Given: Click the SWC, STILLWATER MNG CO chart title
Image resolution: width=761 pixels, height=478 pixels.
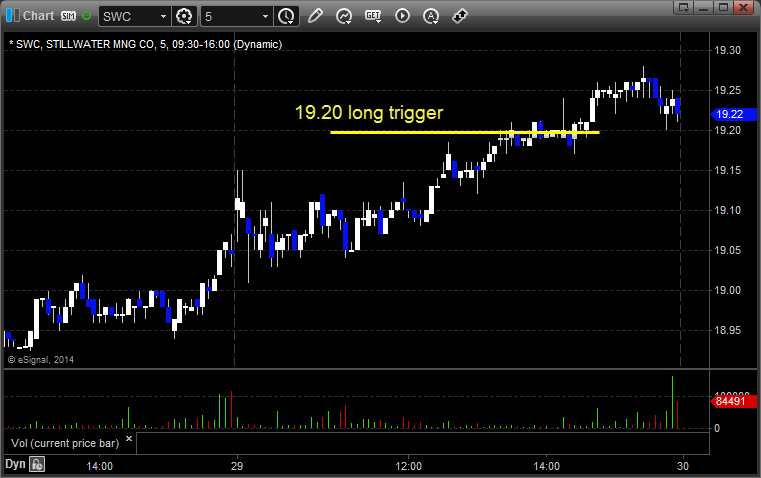Looking at the screenshot, I should tap(146, 44).
